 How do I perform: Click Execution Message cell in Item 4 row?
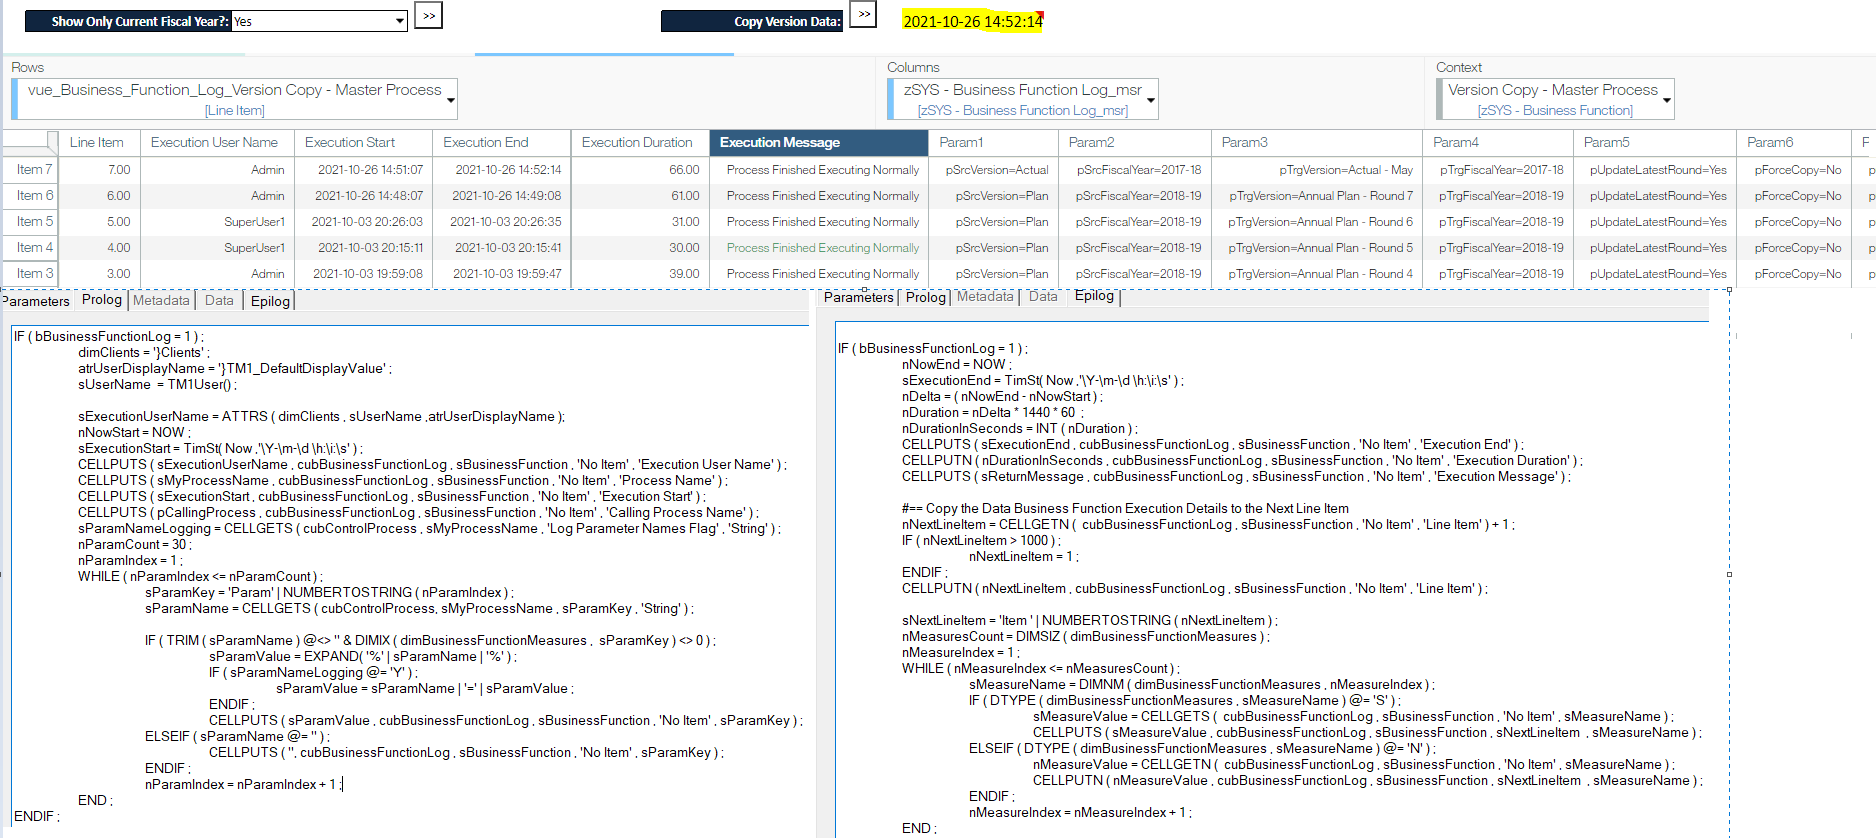pos(819,247)
